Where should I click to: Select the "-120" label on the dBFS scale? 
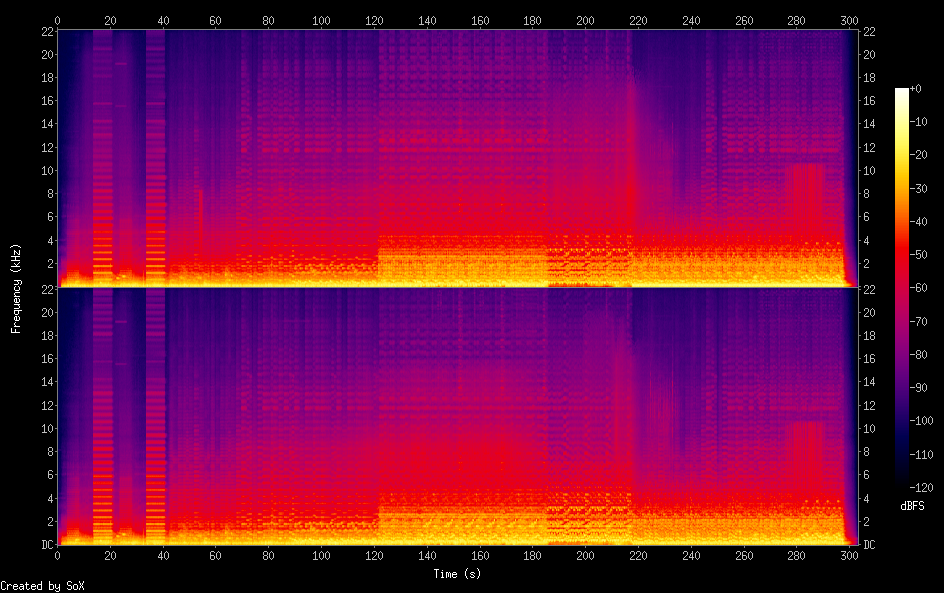click(921, 487)
